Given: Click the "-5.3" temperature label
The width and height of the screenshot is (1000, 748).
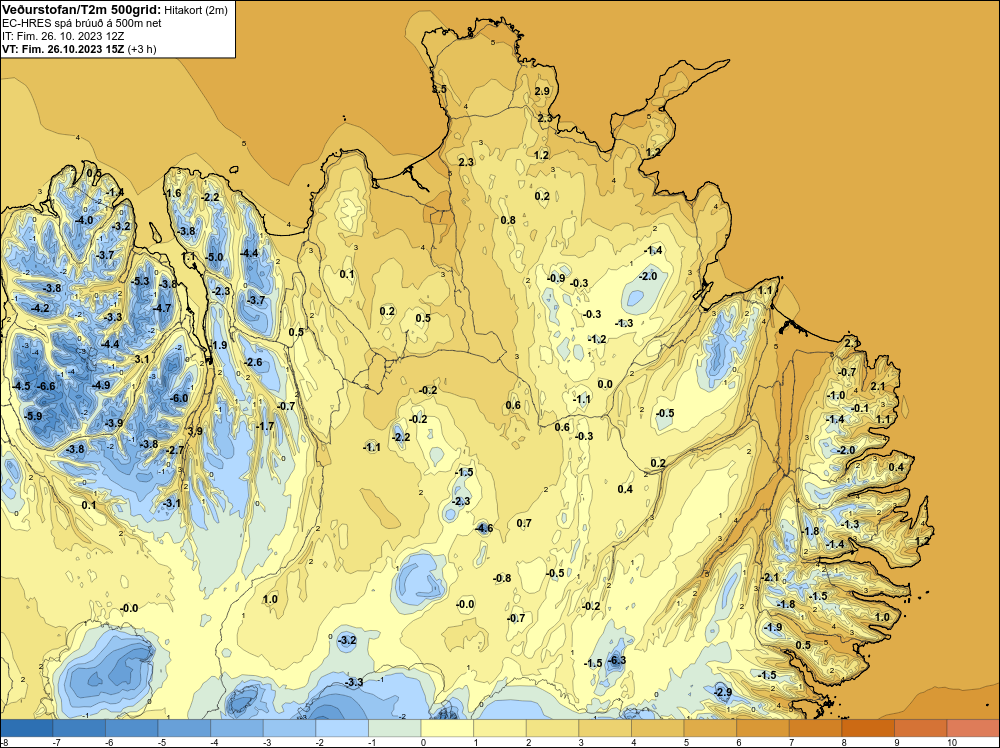Looking at the screenshot, I should 140,281.
